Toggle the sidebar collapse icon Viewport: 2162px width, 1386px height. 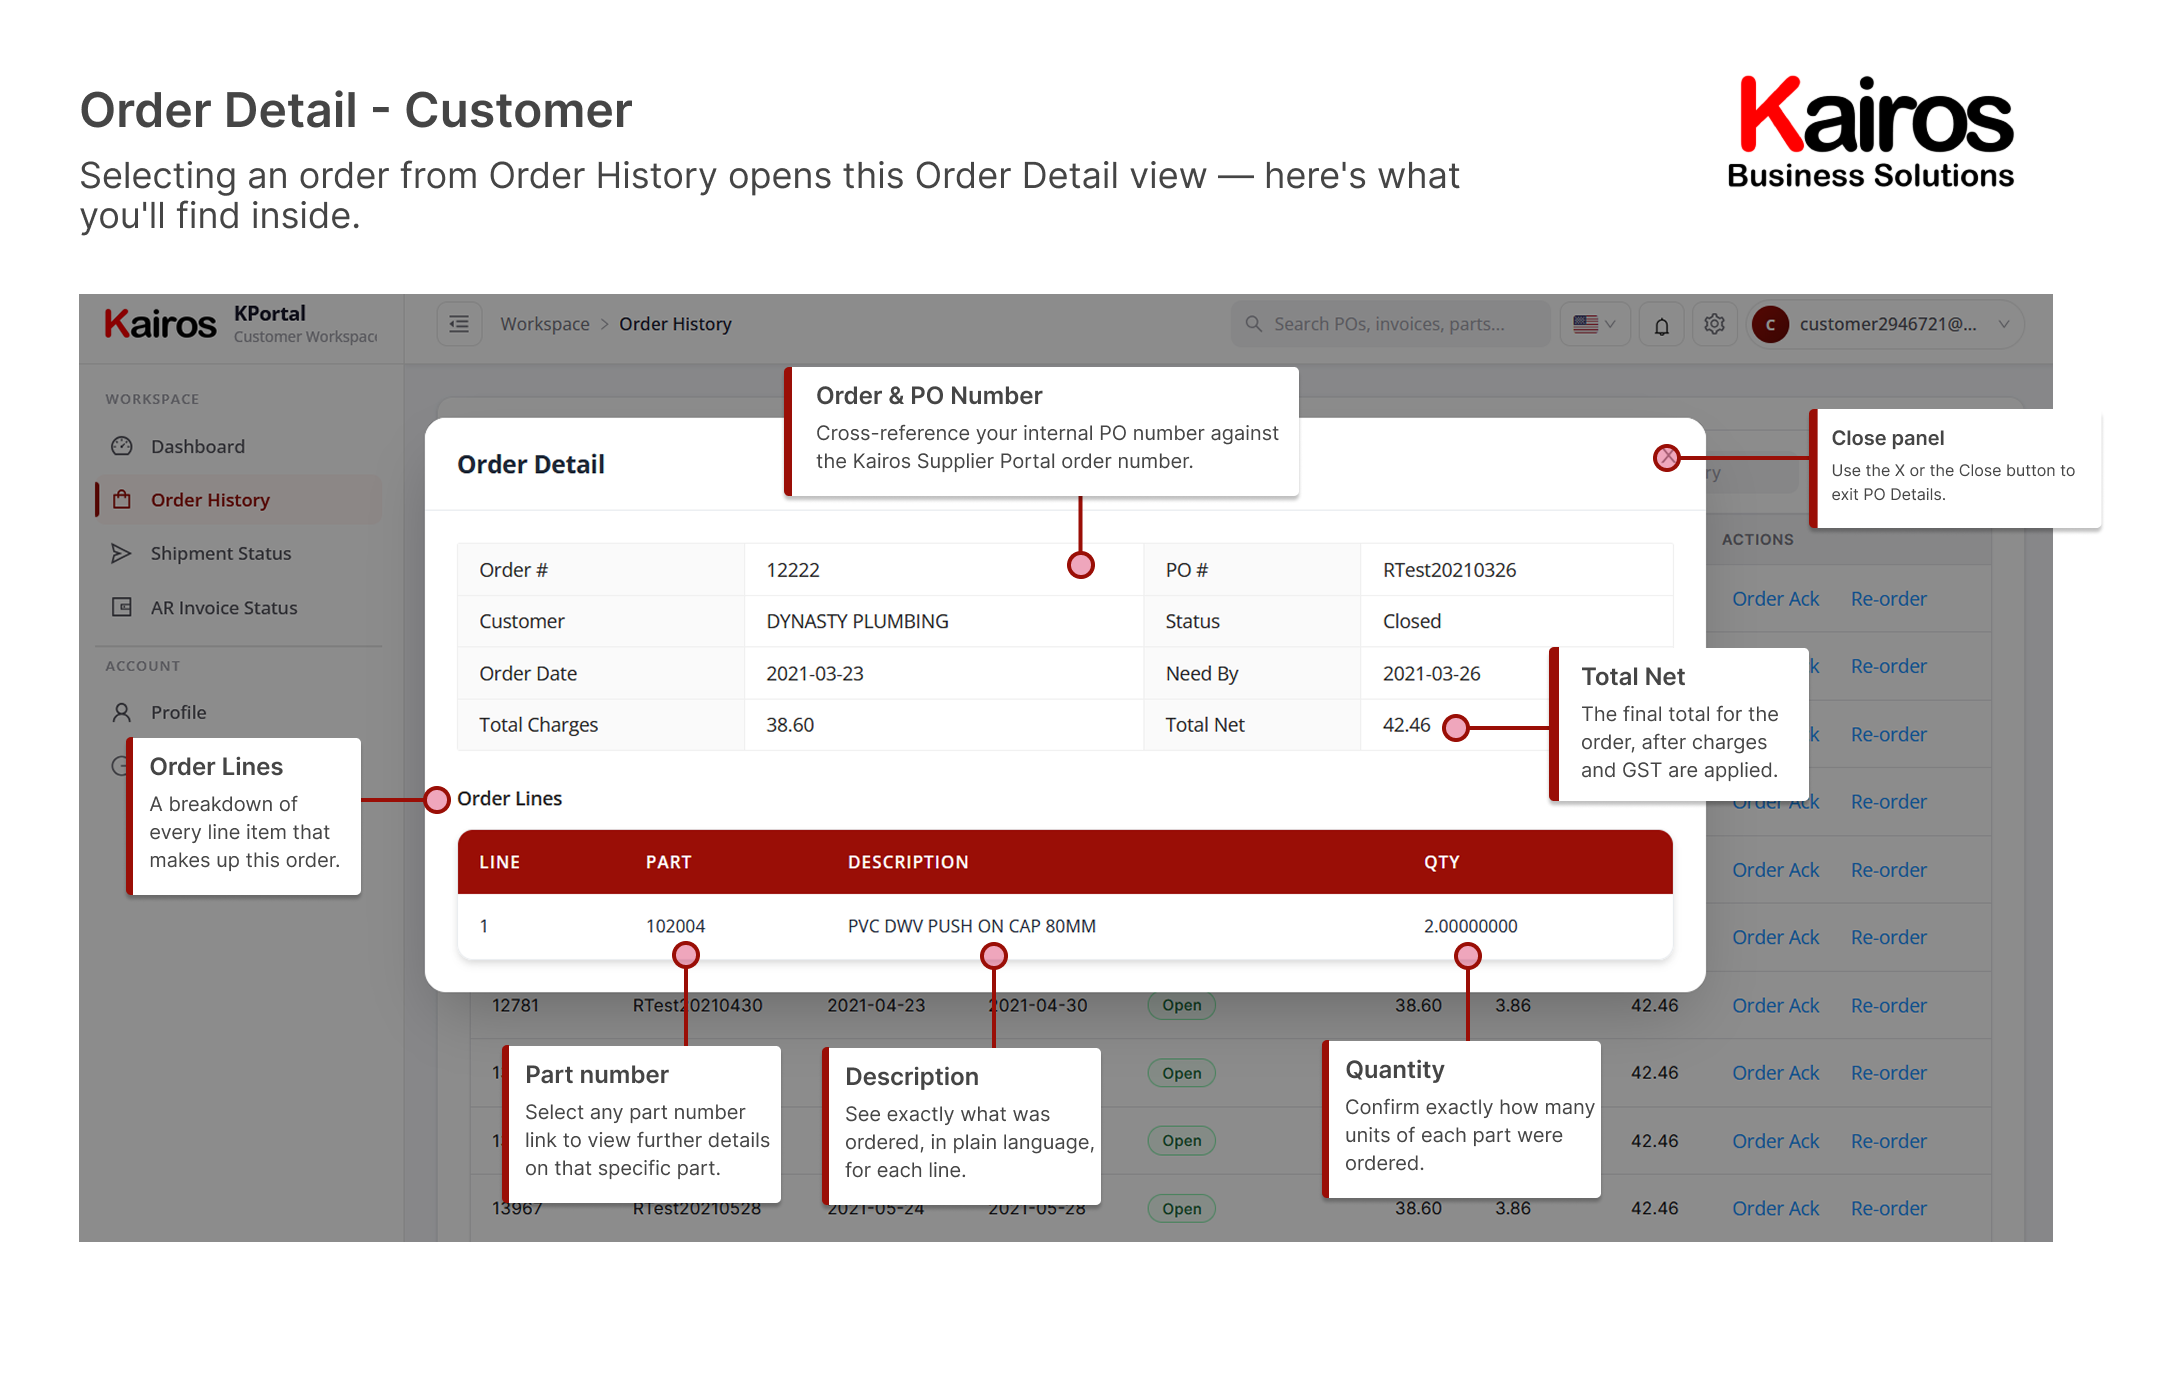pyautogui.click(x=459, y=324)
